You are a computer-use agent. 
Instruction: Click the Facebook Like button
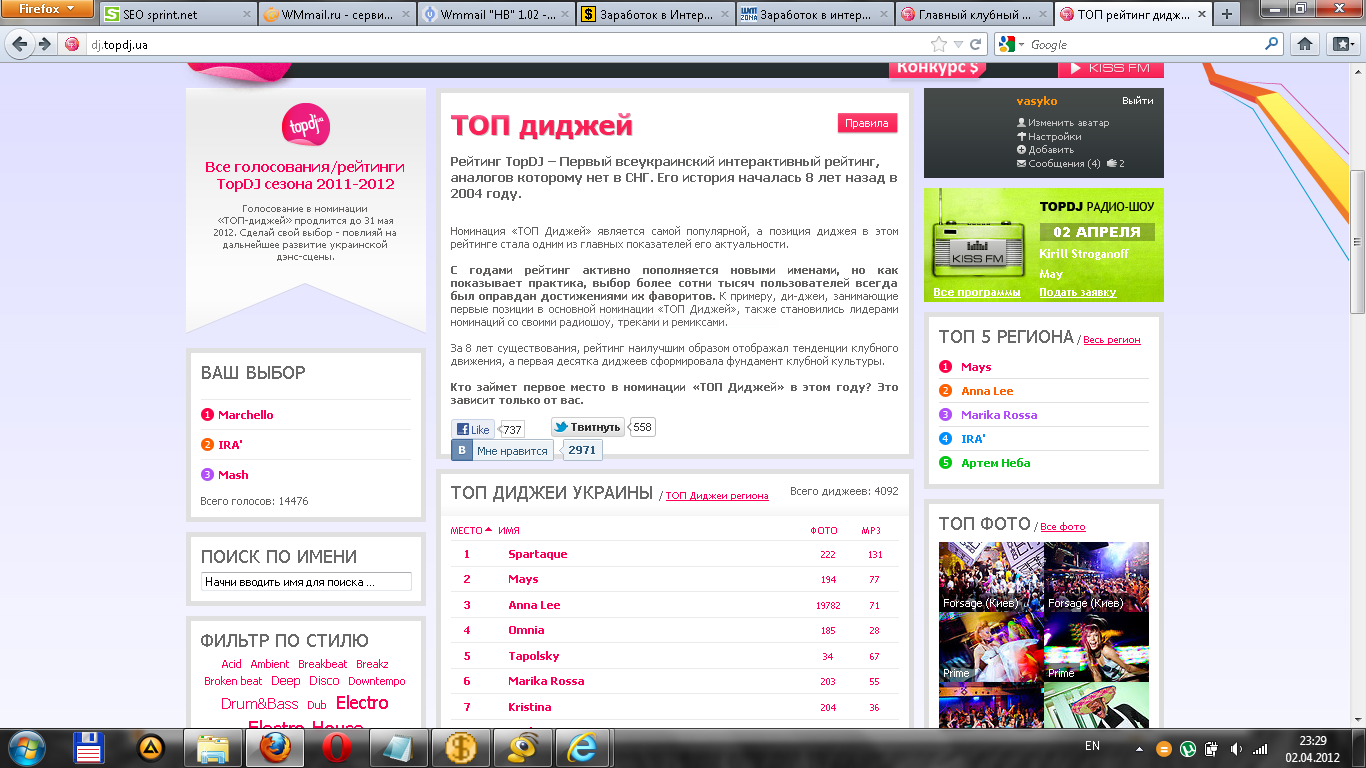pyautogui.click(x=473, y=429)
